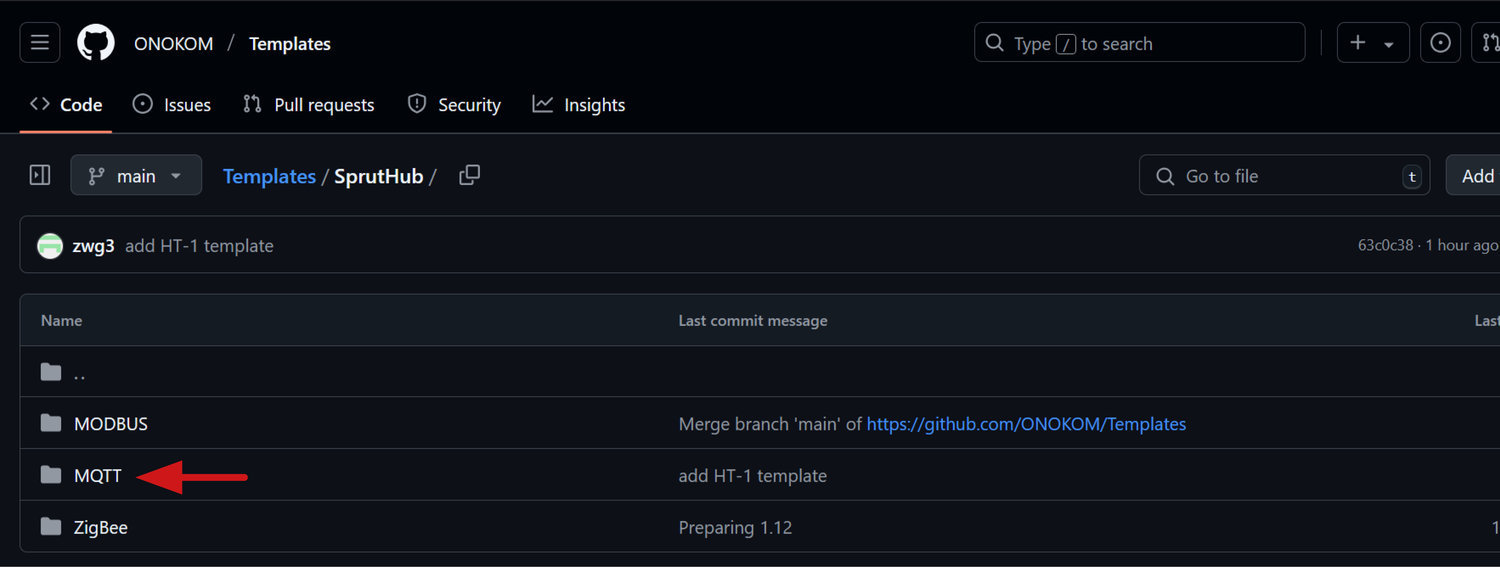This screenshot has width=1500, height=567.
Task: Click the ONOKOM/Templates GitHub URL link
Action: [1026, 424]
